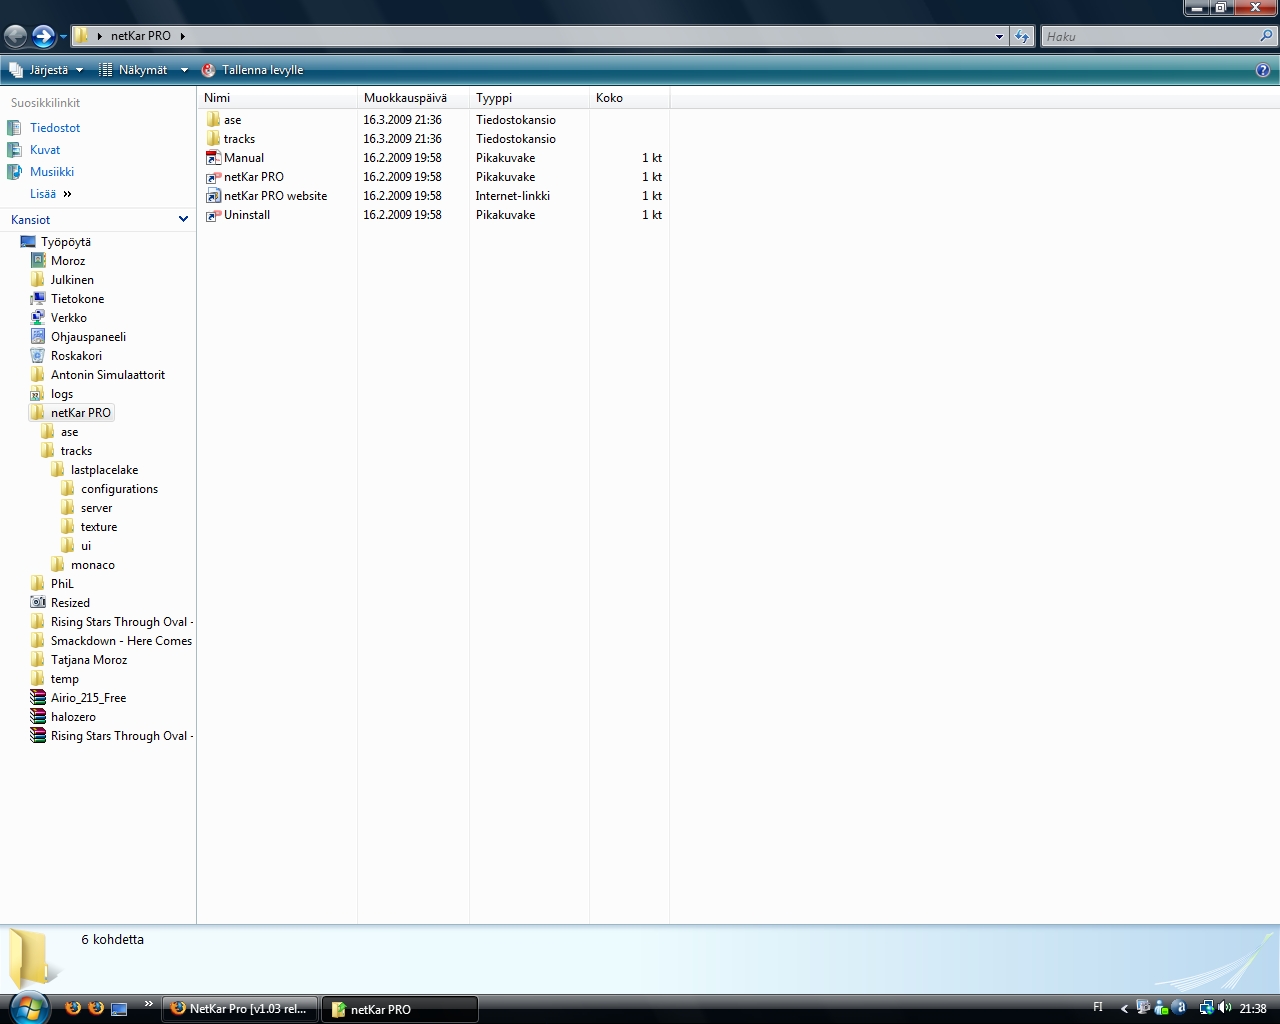Sort by the Nimi column header
The height and width of the screenshot is (1024, 1280).
pyautogui.click(x=277, y=98)
